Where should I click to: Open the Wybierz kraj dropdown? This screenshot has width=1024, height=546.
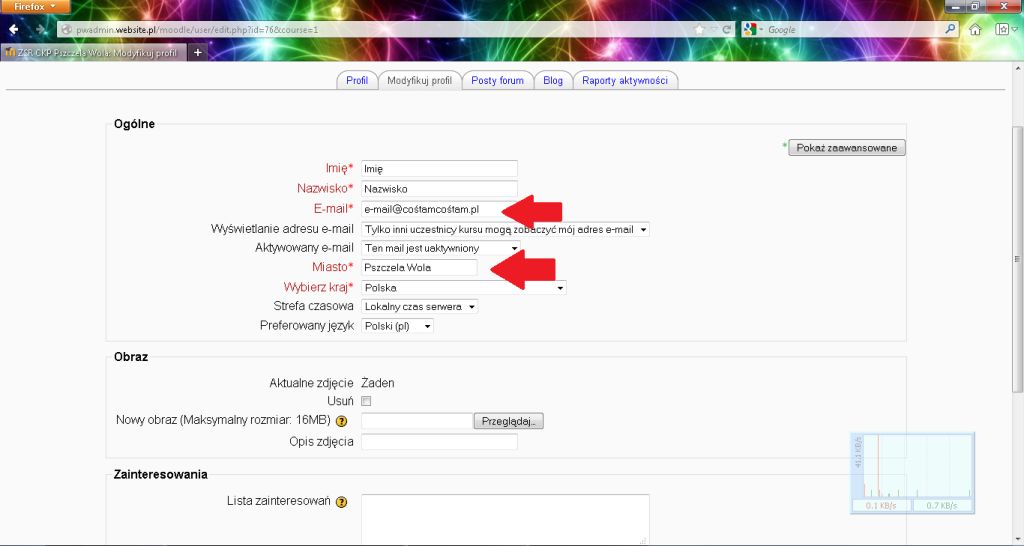pos(463,287)
